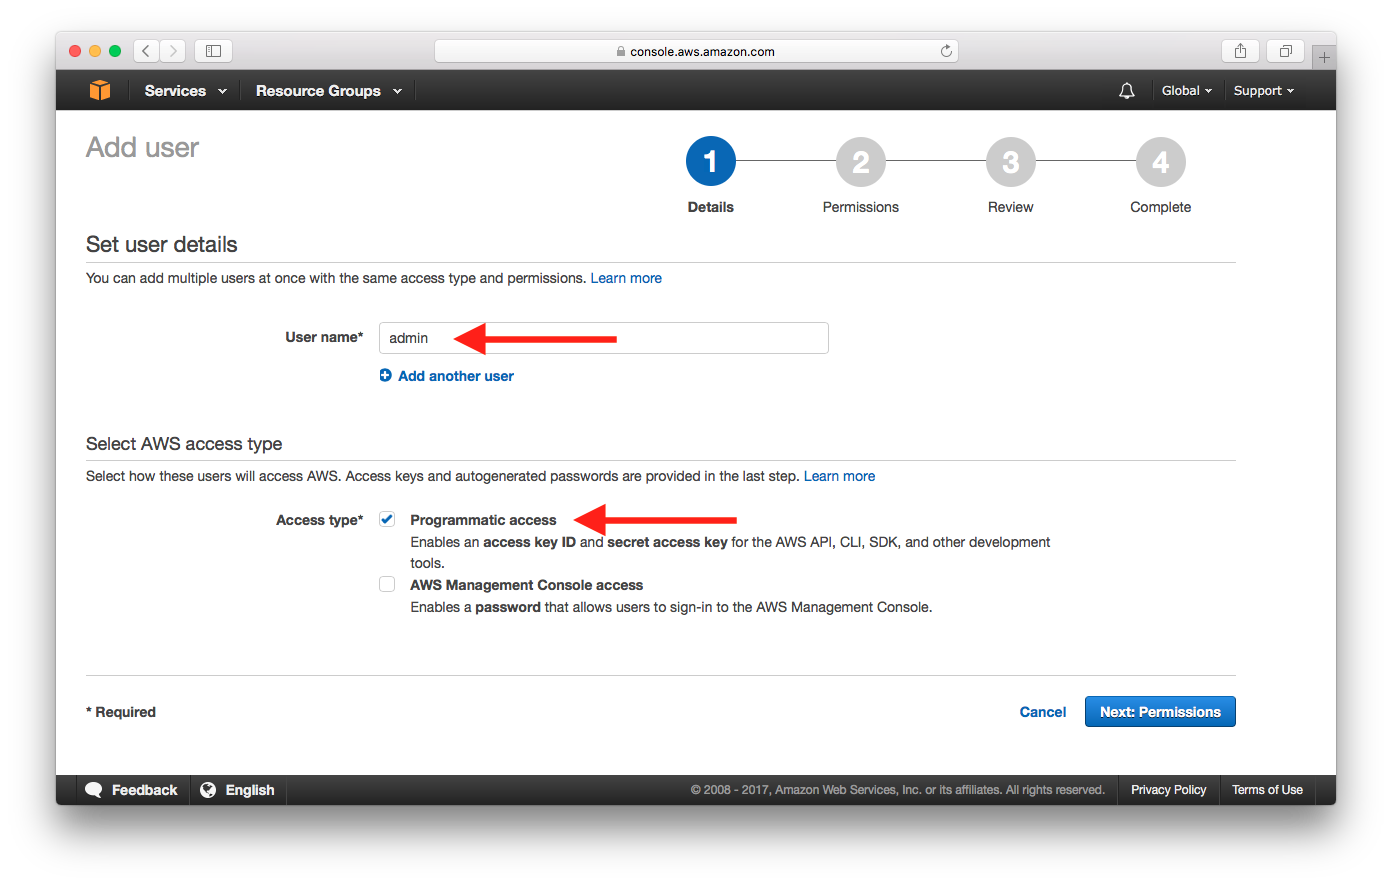Expand the Services dropdown menu

pyautogui.click(x=185, y=91)
